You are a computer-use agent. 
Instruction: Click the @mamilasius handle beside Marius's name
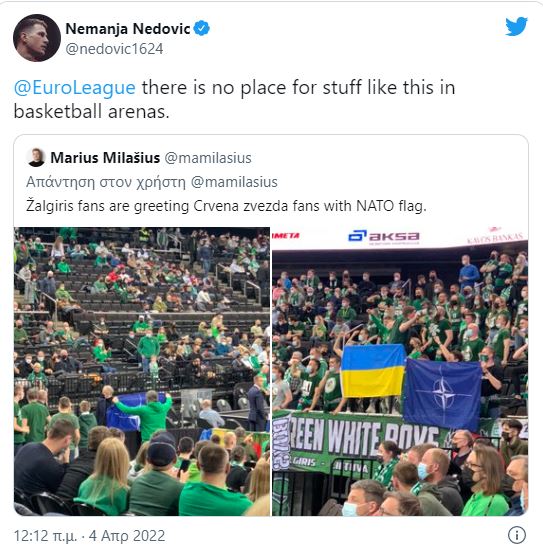[x=208, y=158]
